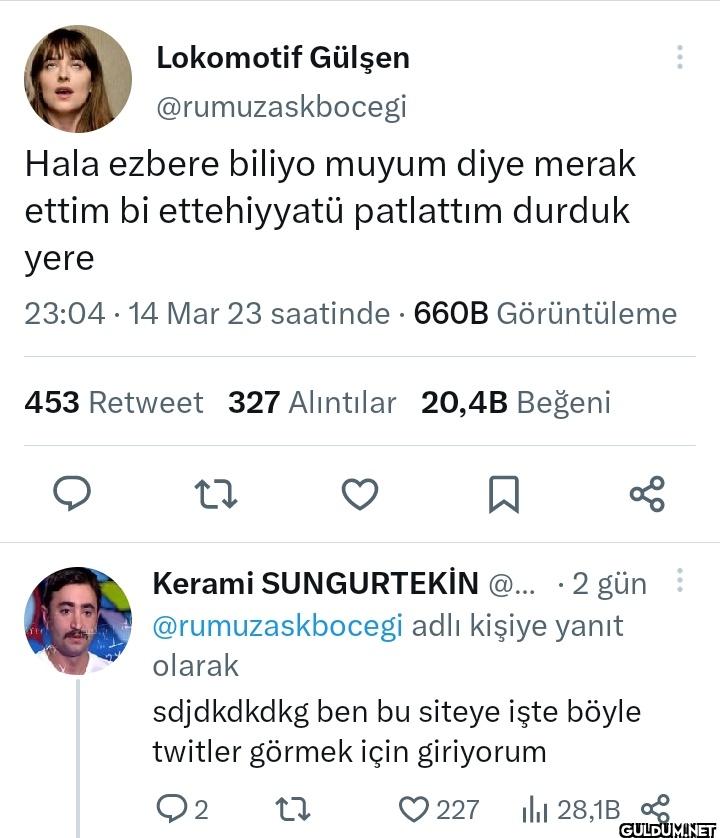The width and height of the screenshot is (720, 838).
Task: Share Kerami's reply
Action: 654,808
